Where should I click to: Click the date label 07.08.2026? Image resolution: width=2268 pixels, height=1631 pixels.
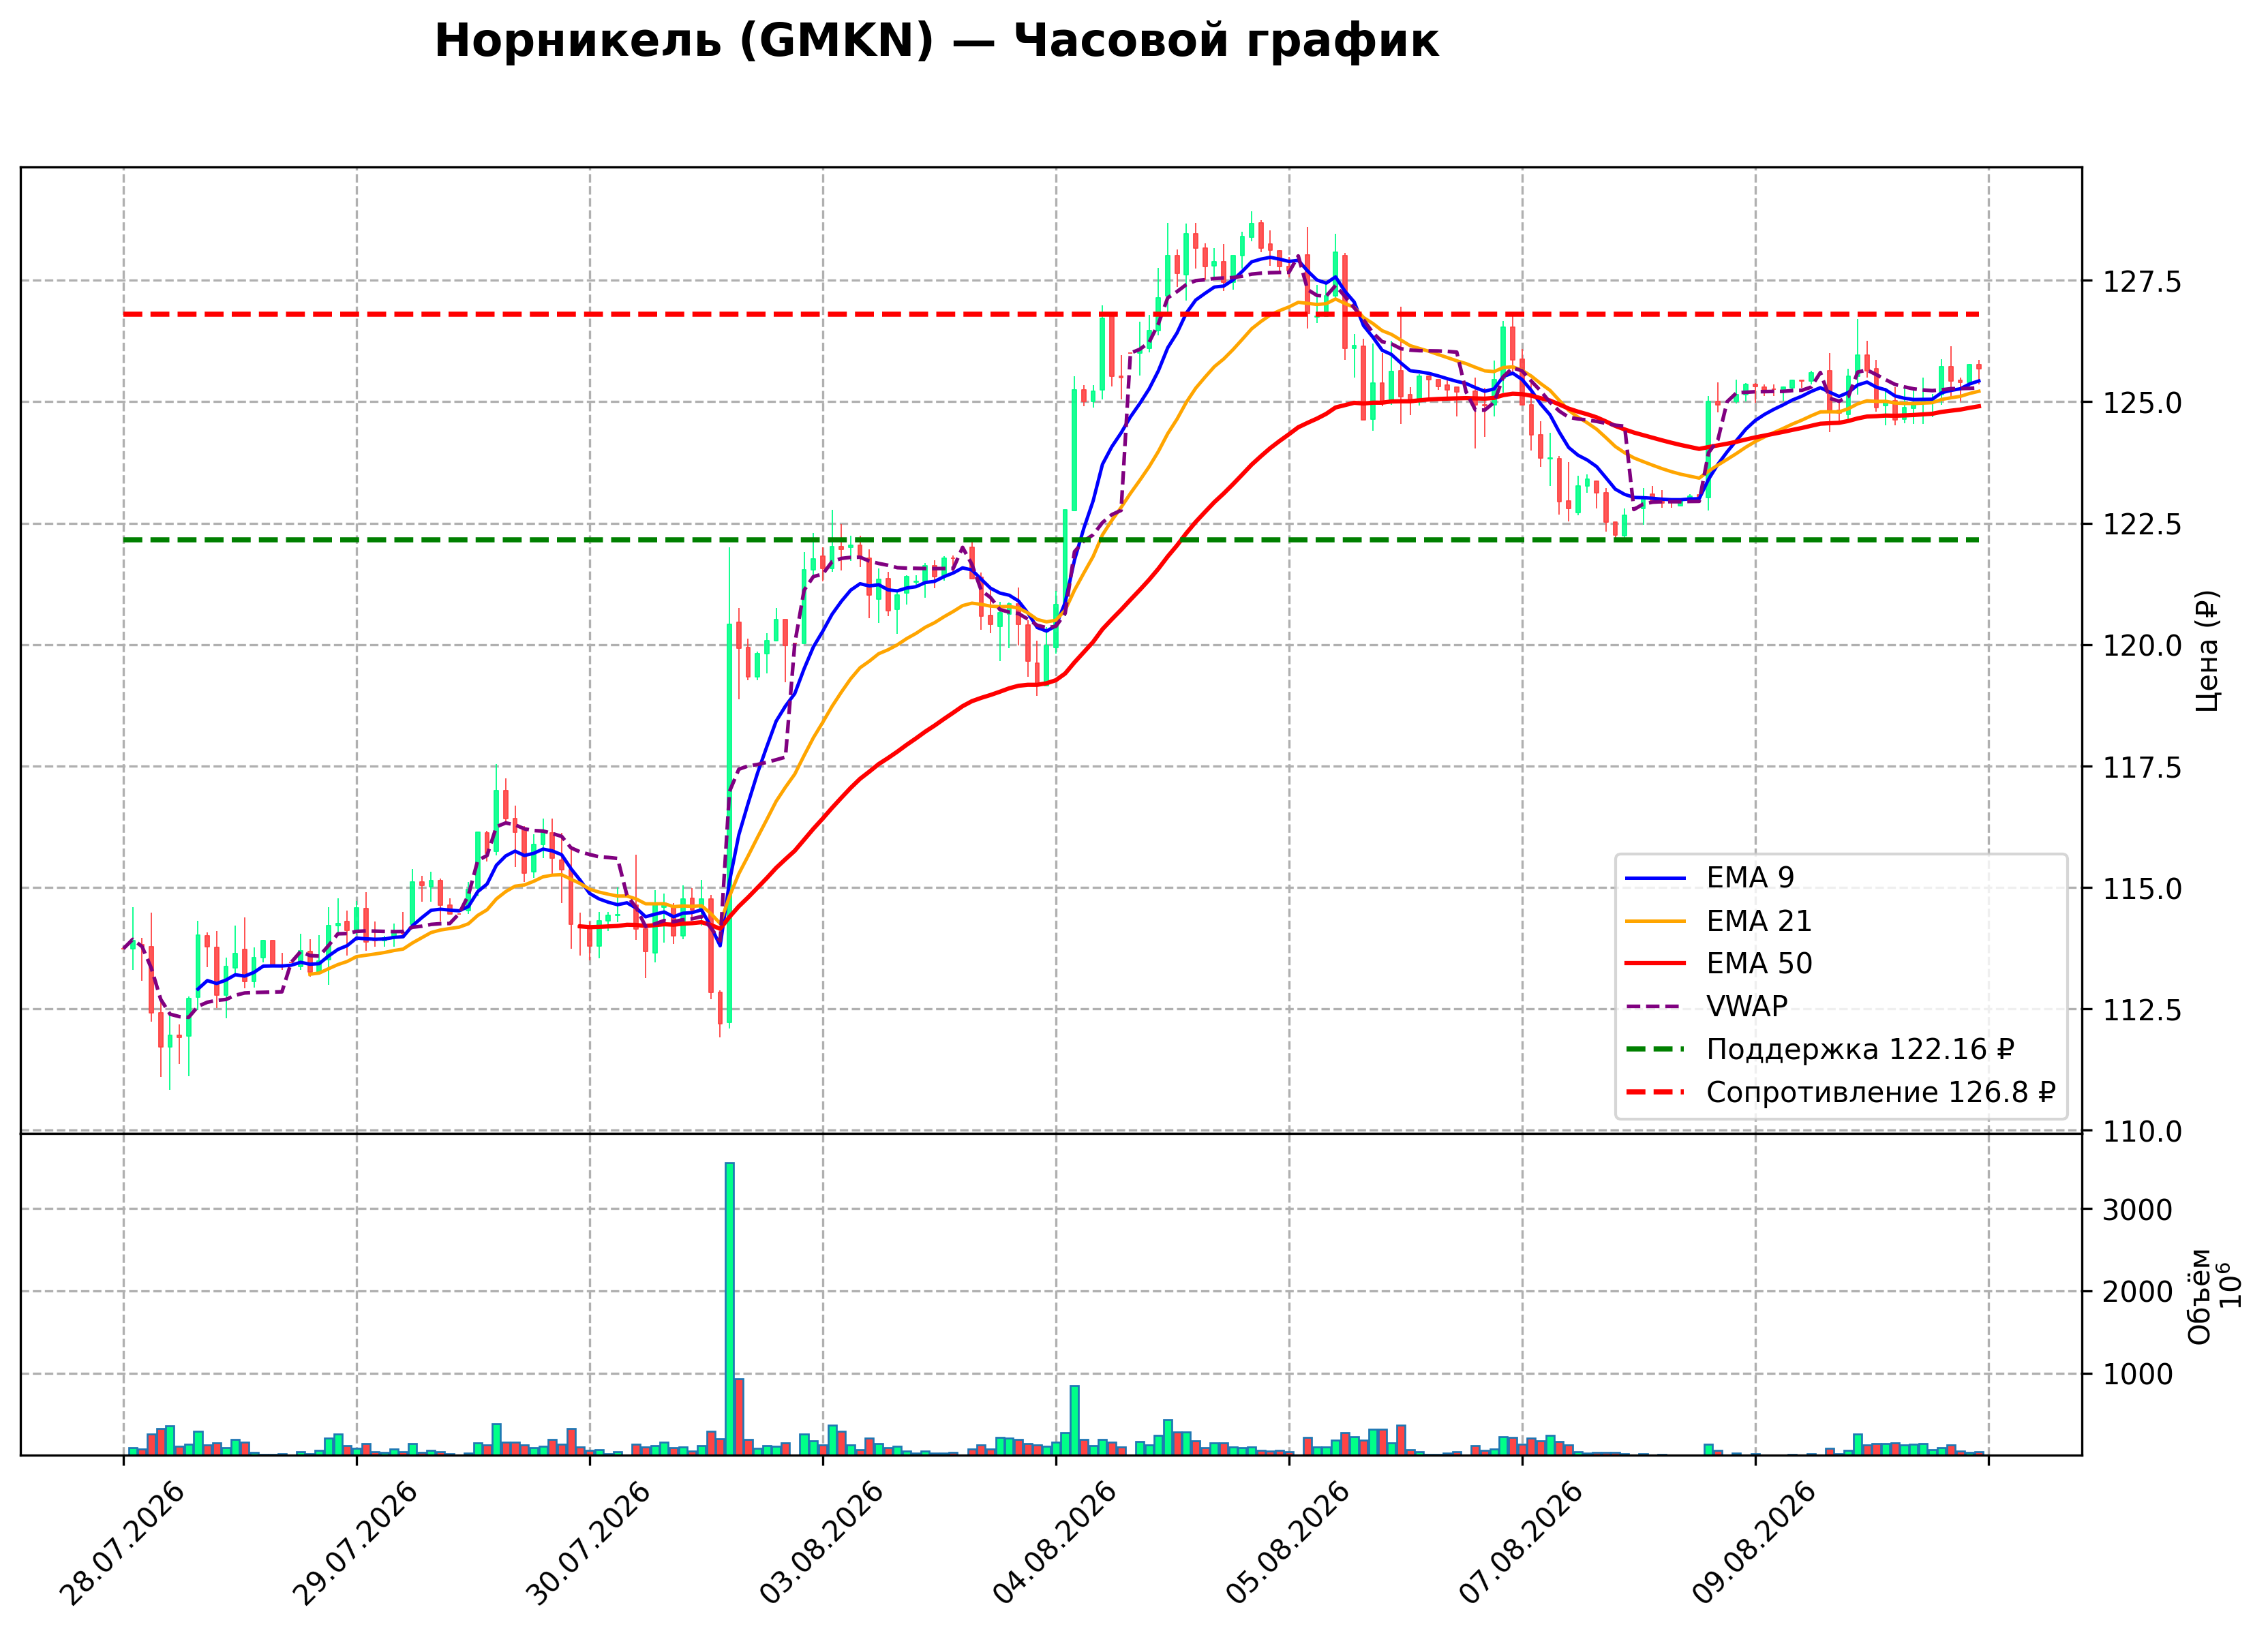point(1521,1544)
